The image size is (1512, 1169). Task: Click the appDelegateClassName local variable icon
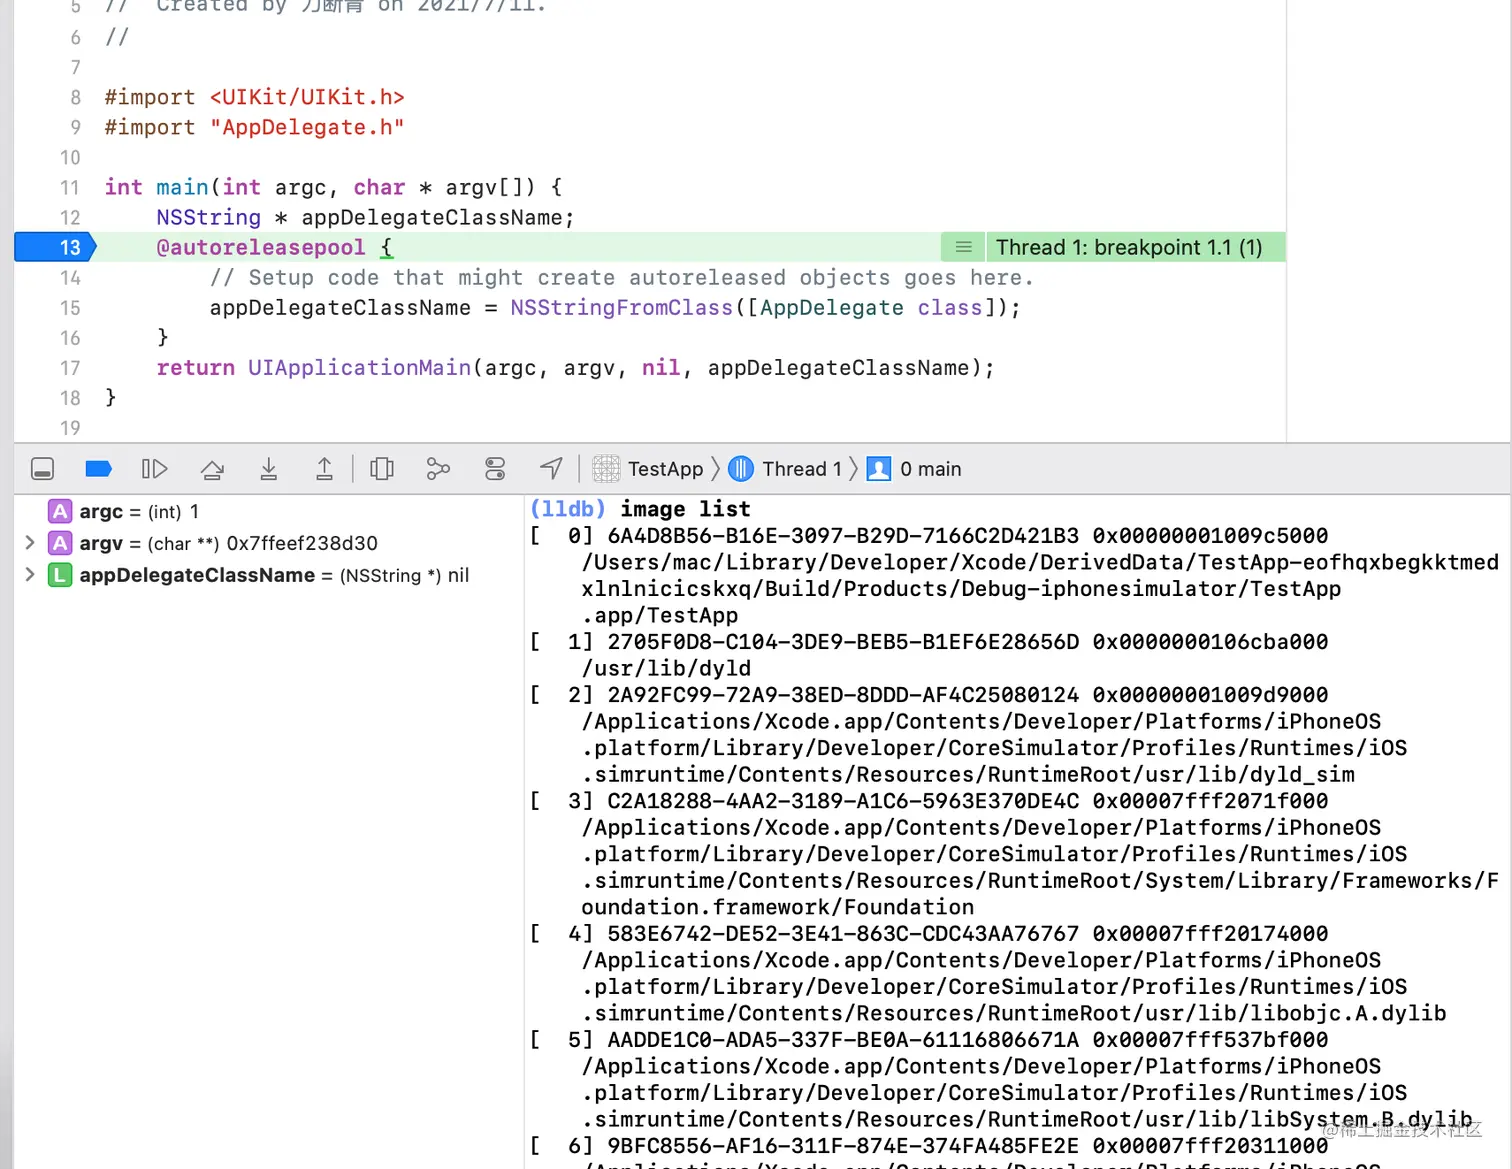coord(60,575)
